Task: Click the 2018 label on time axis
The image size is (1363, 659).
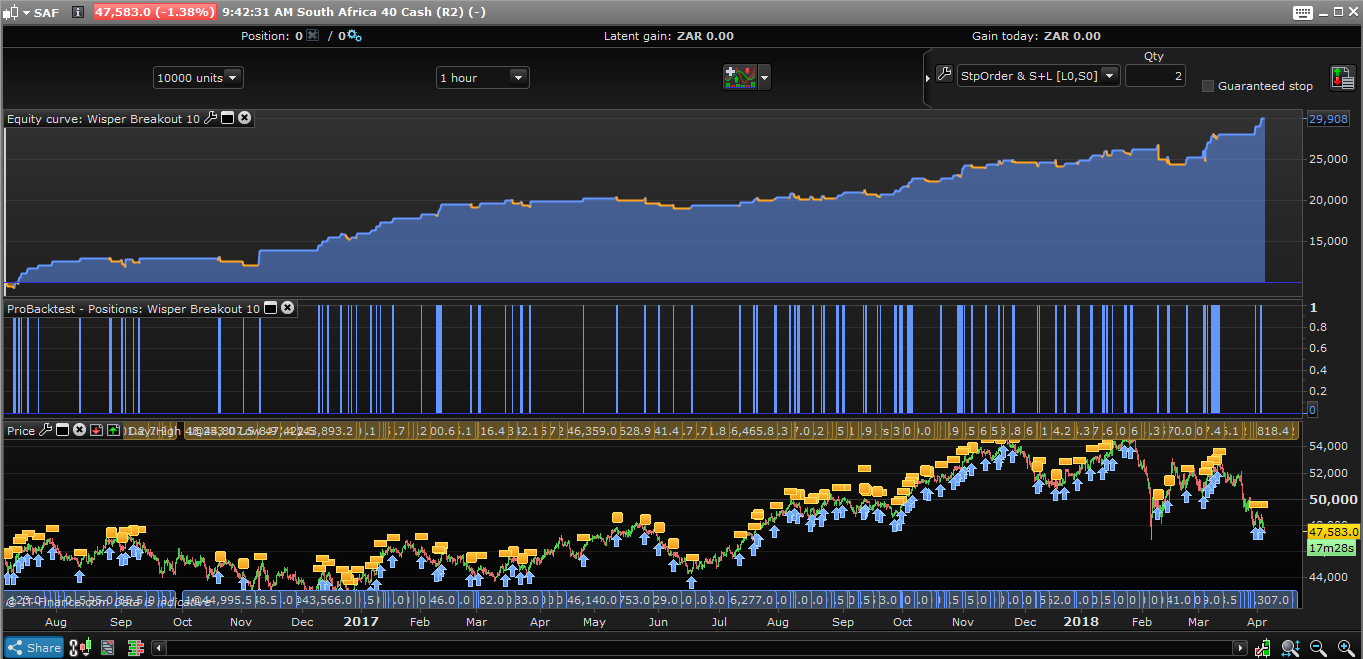Action: 1080,621
